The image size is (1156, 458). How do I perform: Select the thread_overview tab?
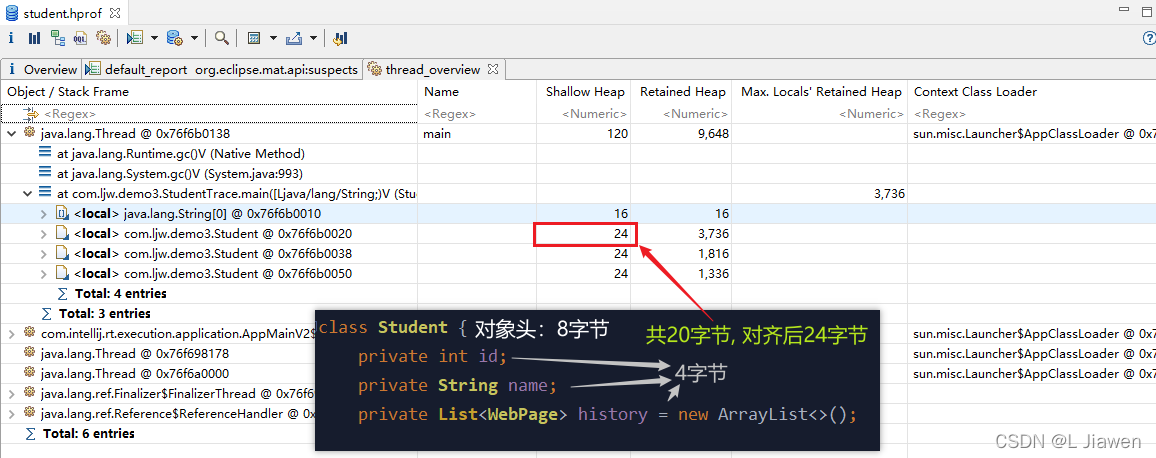tap(433, 69)
